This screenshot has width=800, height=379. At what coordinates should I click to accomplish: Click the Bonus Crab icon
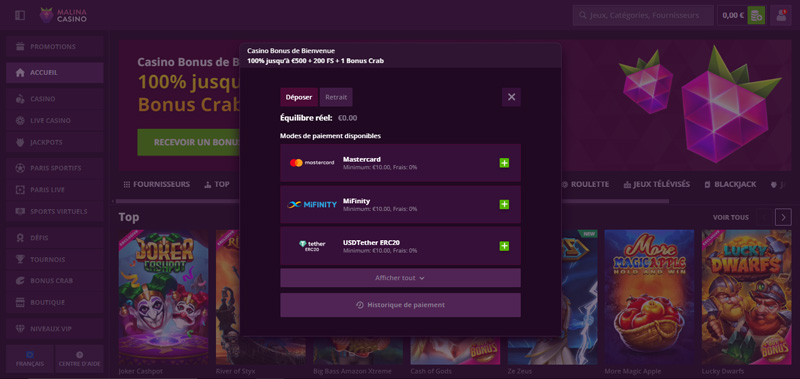20,281
